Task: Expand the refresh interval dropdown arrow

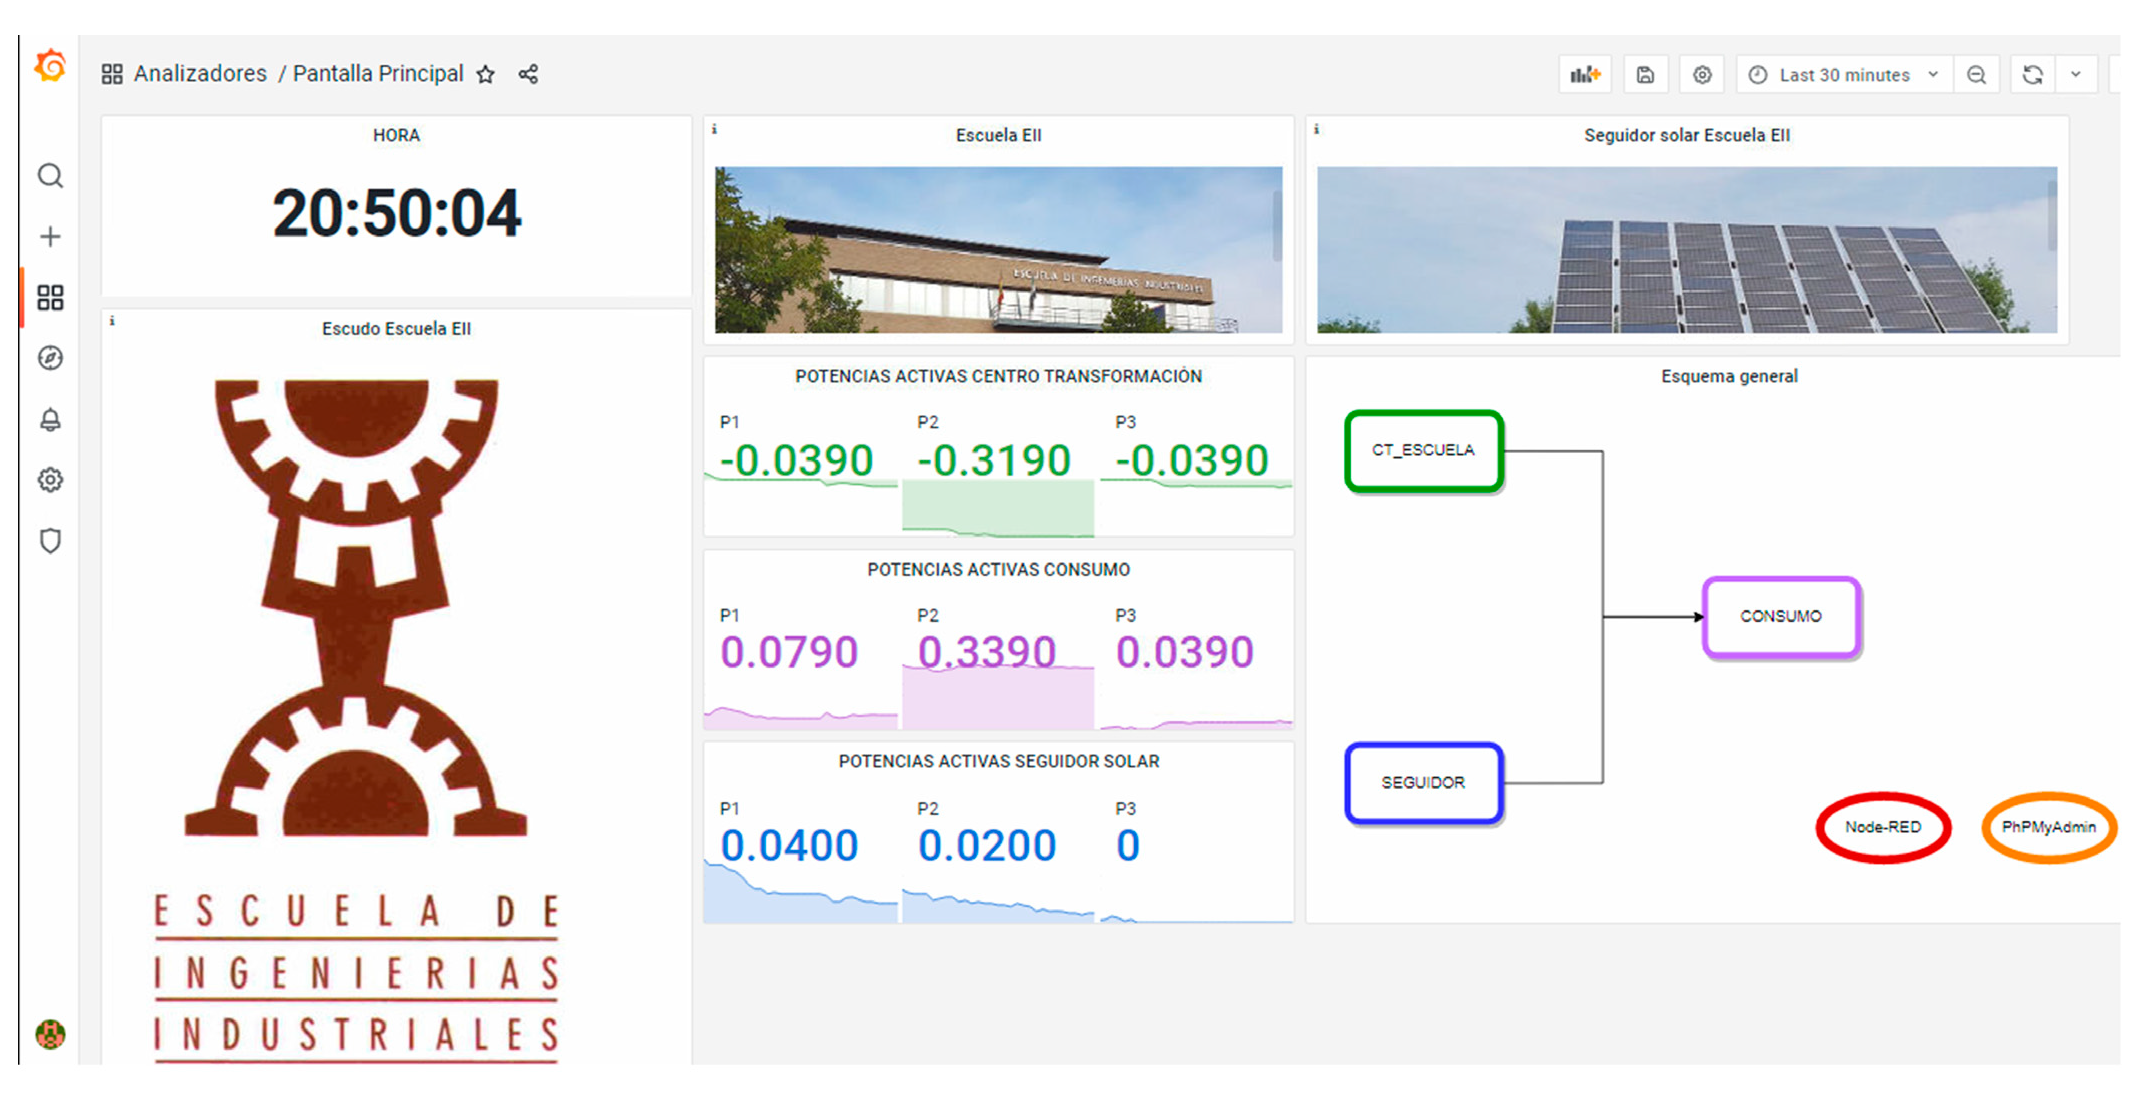Action: coord(2076,75)
